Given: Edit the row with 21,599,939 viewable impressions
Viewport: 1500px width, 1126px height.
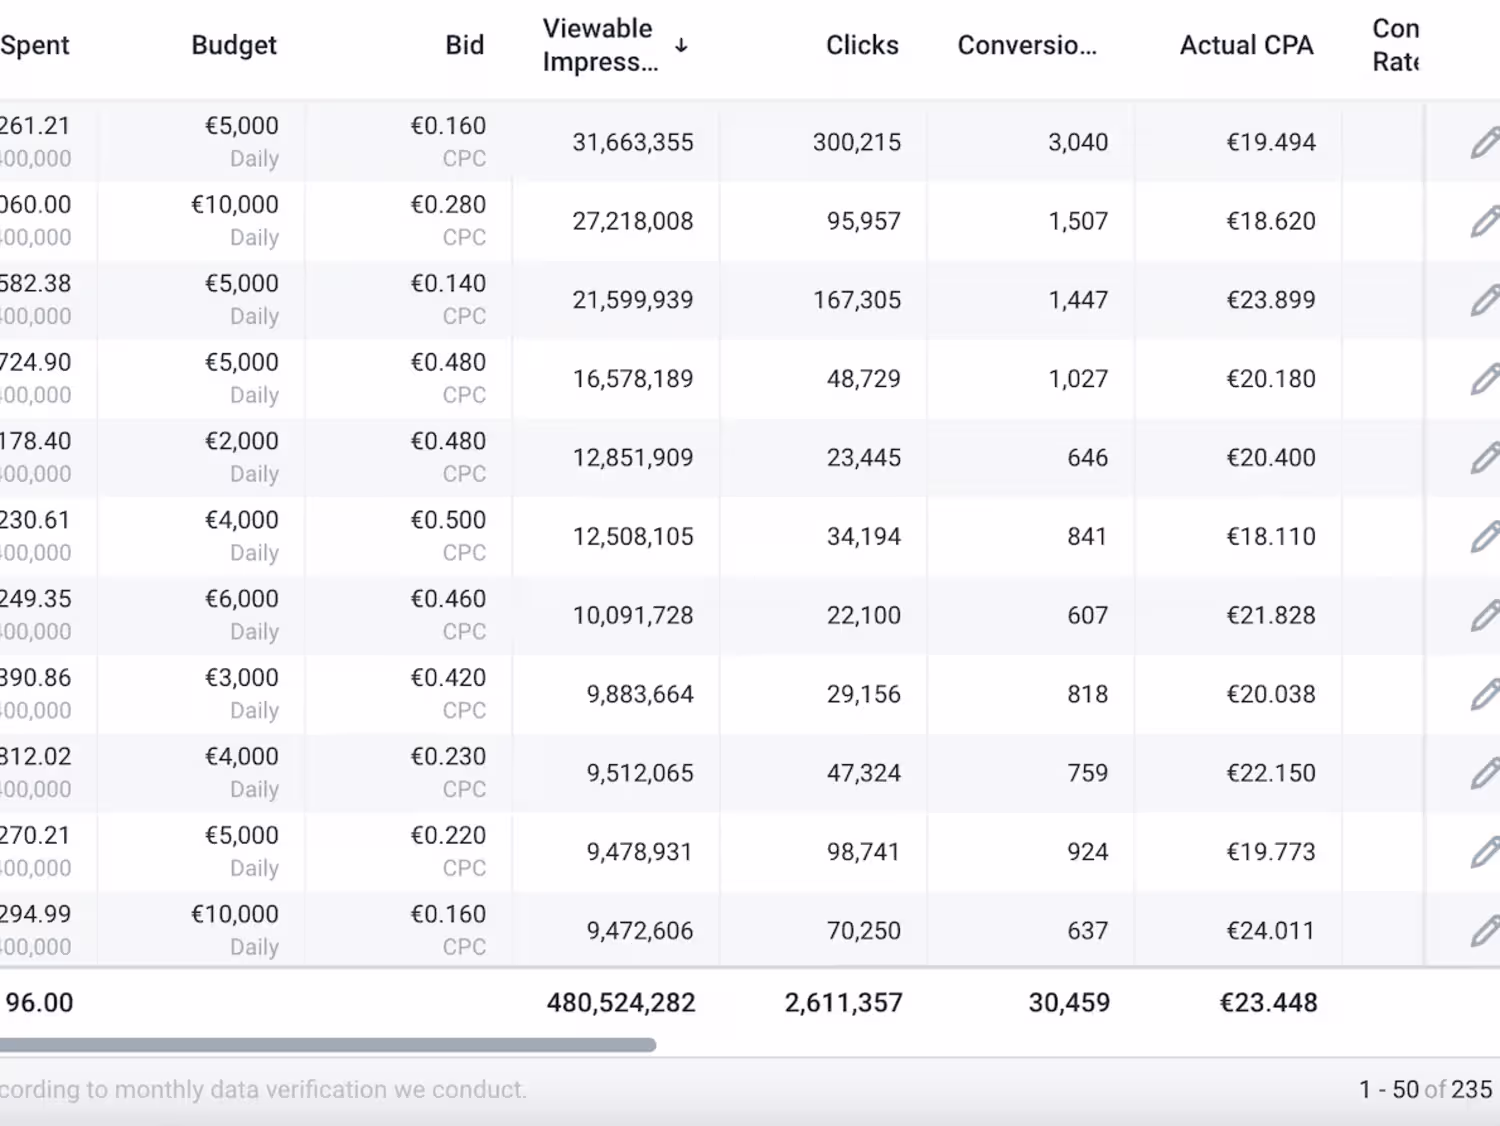Looking at the screenshot, I should pyautogui.click(x=1485, y=300).
